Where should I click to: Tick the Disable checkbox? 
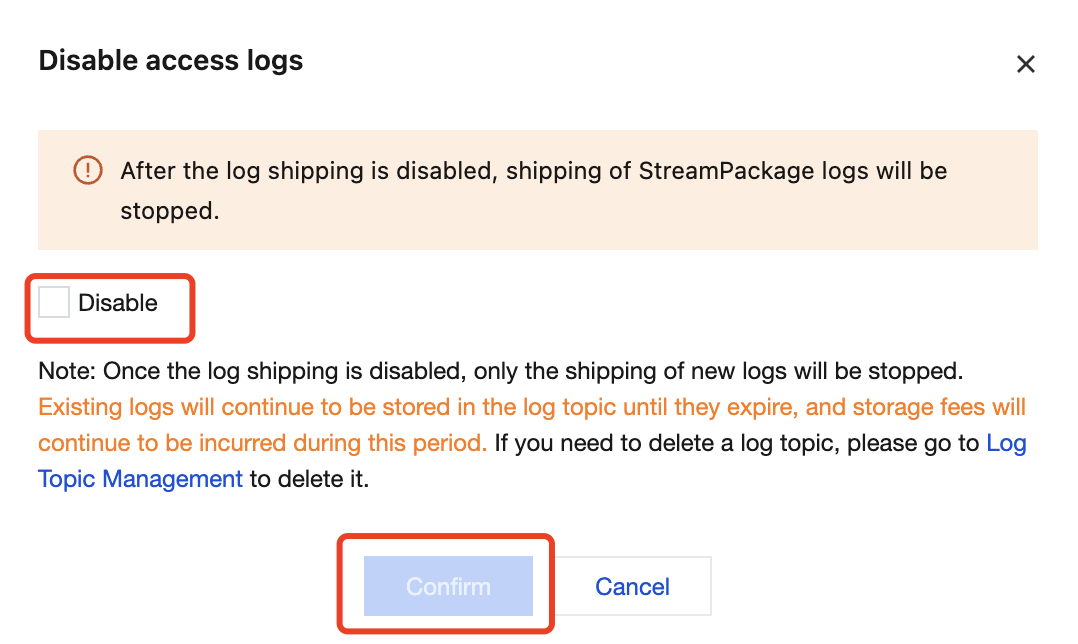54,302
